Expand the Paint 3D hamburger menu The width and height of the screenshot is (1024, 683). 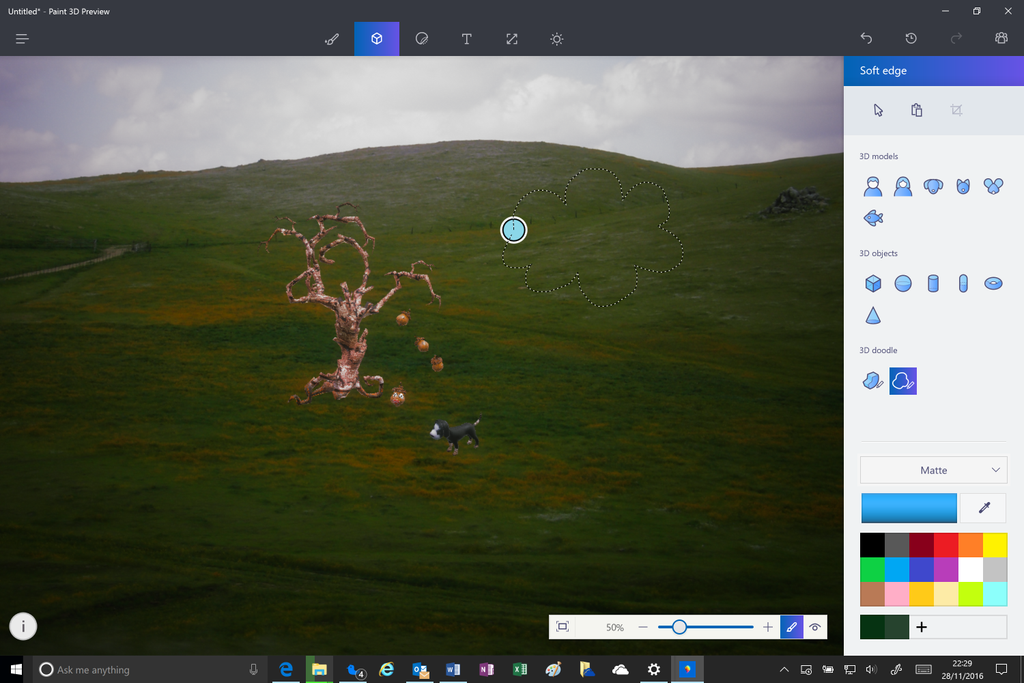21,39
